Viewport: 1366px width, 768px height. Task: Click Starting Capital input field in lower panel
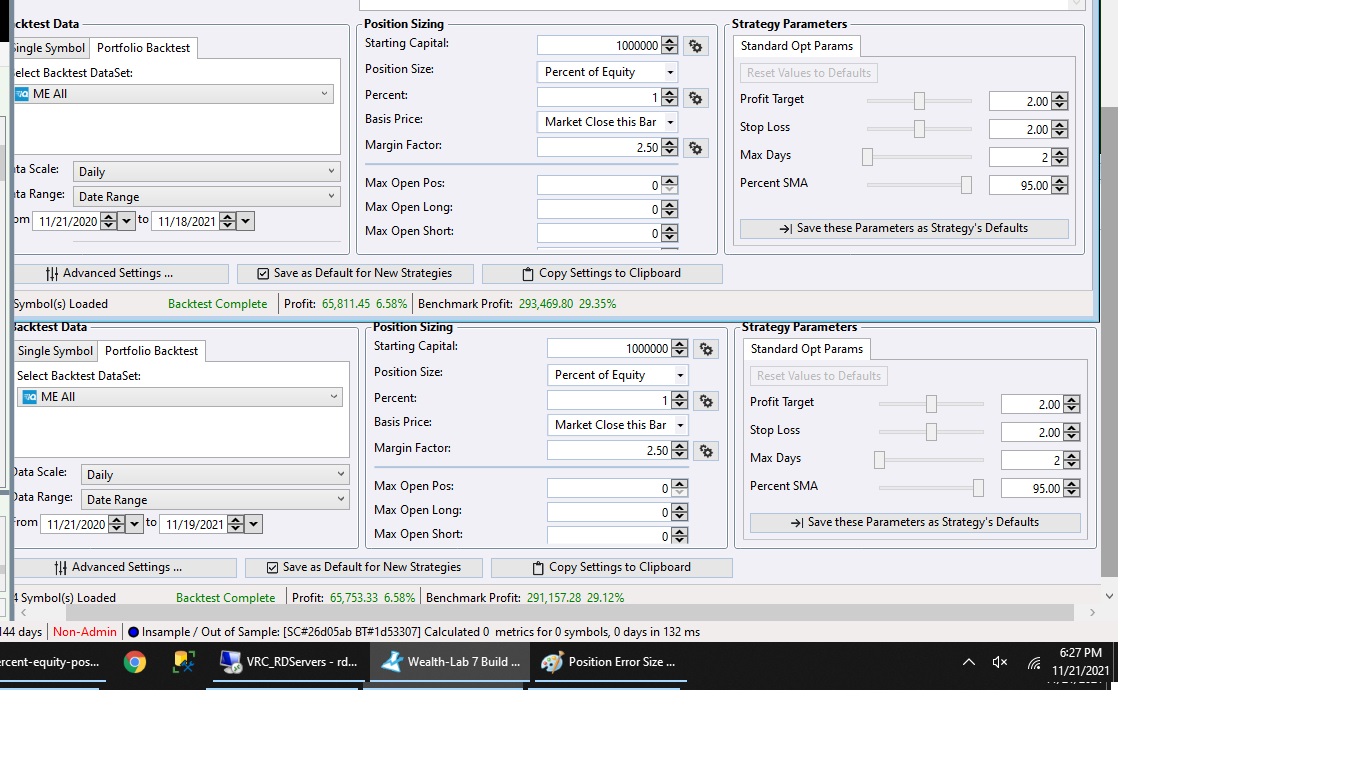click(x=608, y=349)
